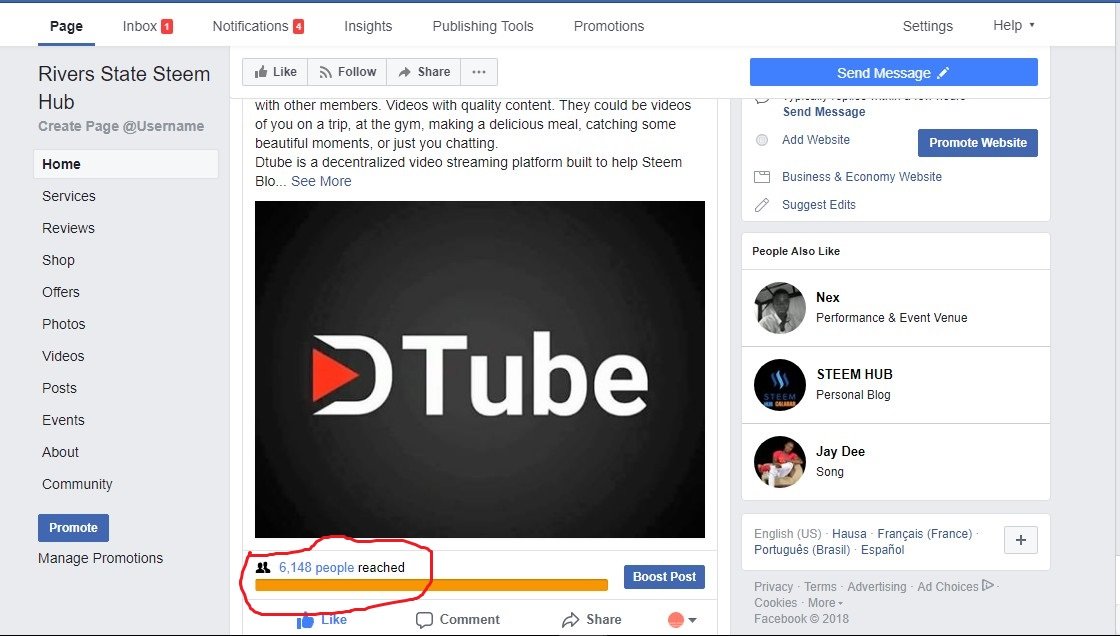Click Business & Economy Website category
1120x636 pixels.
click(861, 177)
